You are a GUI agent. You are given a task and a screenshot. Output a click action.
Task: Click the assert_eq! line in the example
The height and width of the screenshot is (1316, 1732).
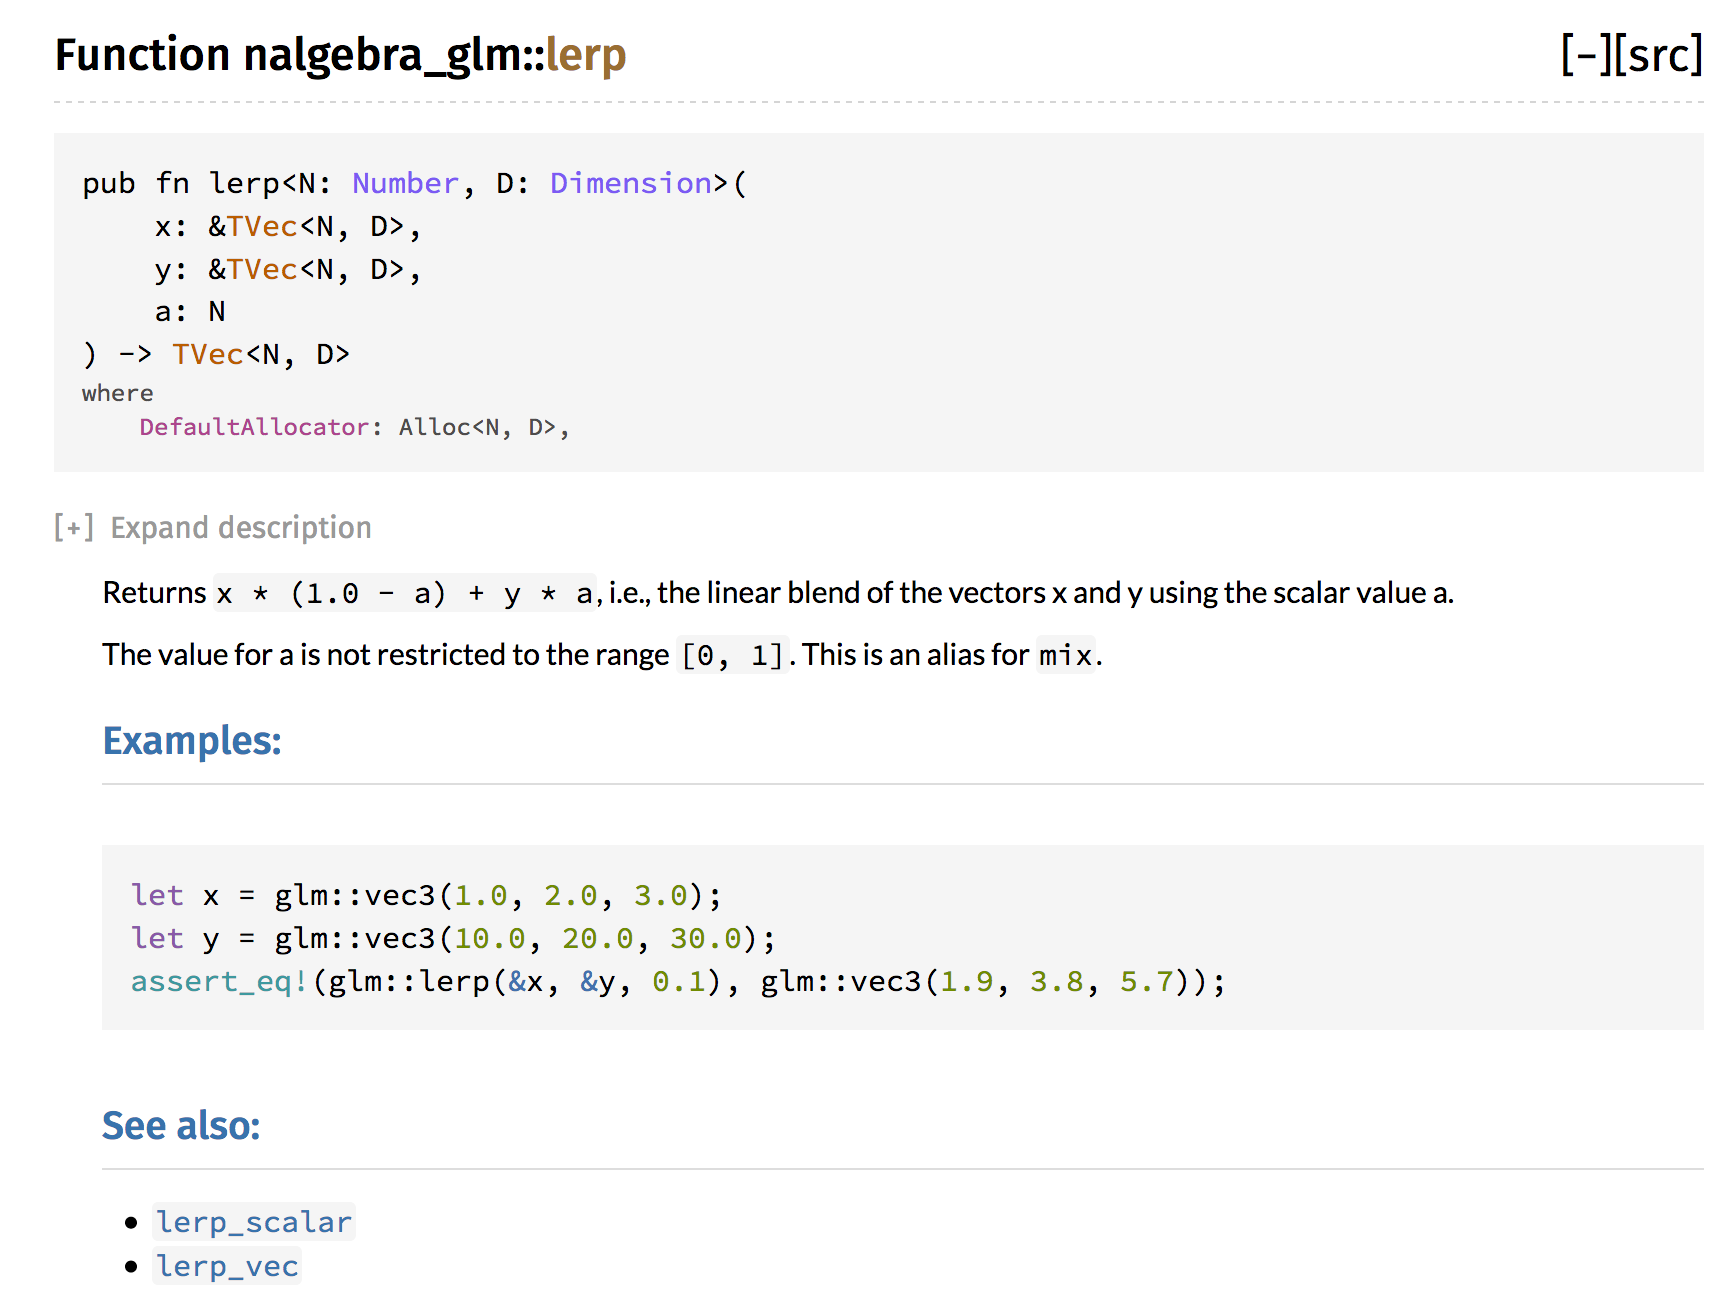click(x=677, y=982)
